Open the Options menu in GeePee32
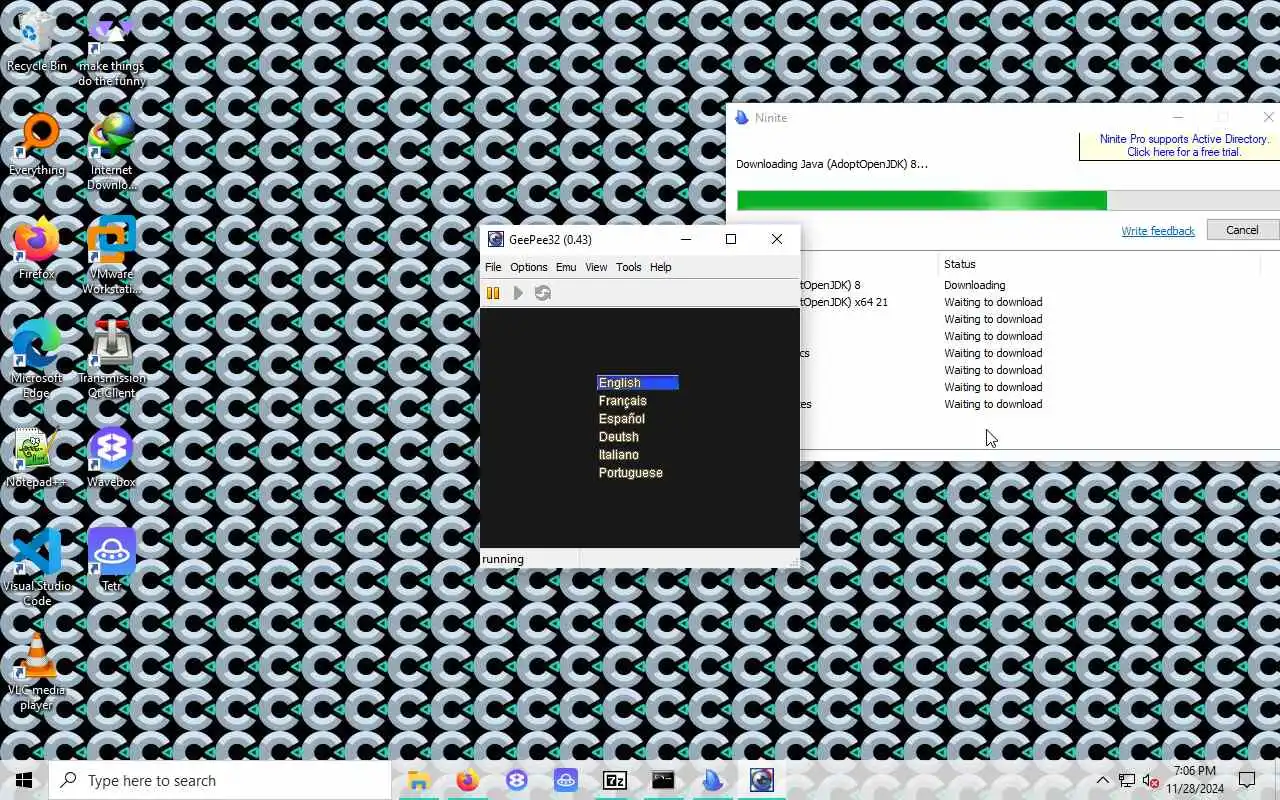 [529, 267]
